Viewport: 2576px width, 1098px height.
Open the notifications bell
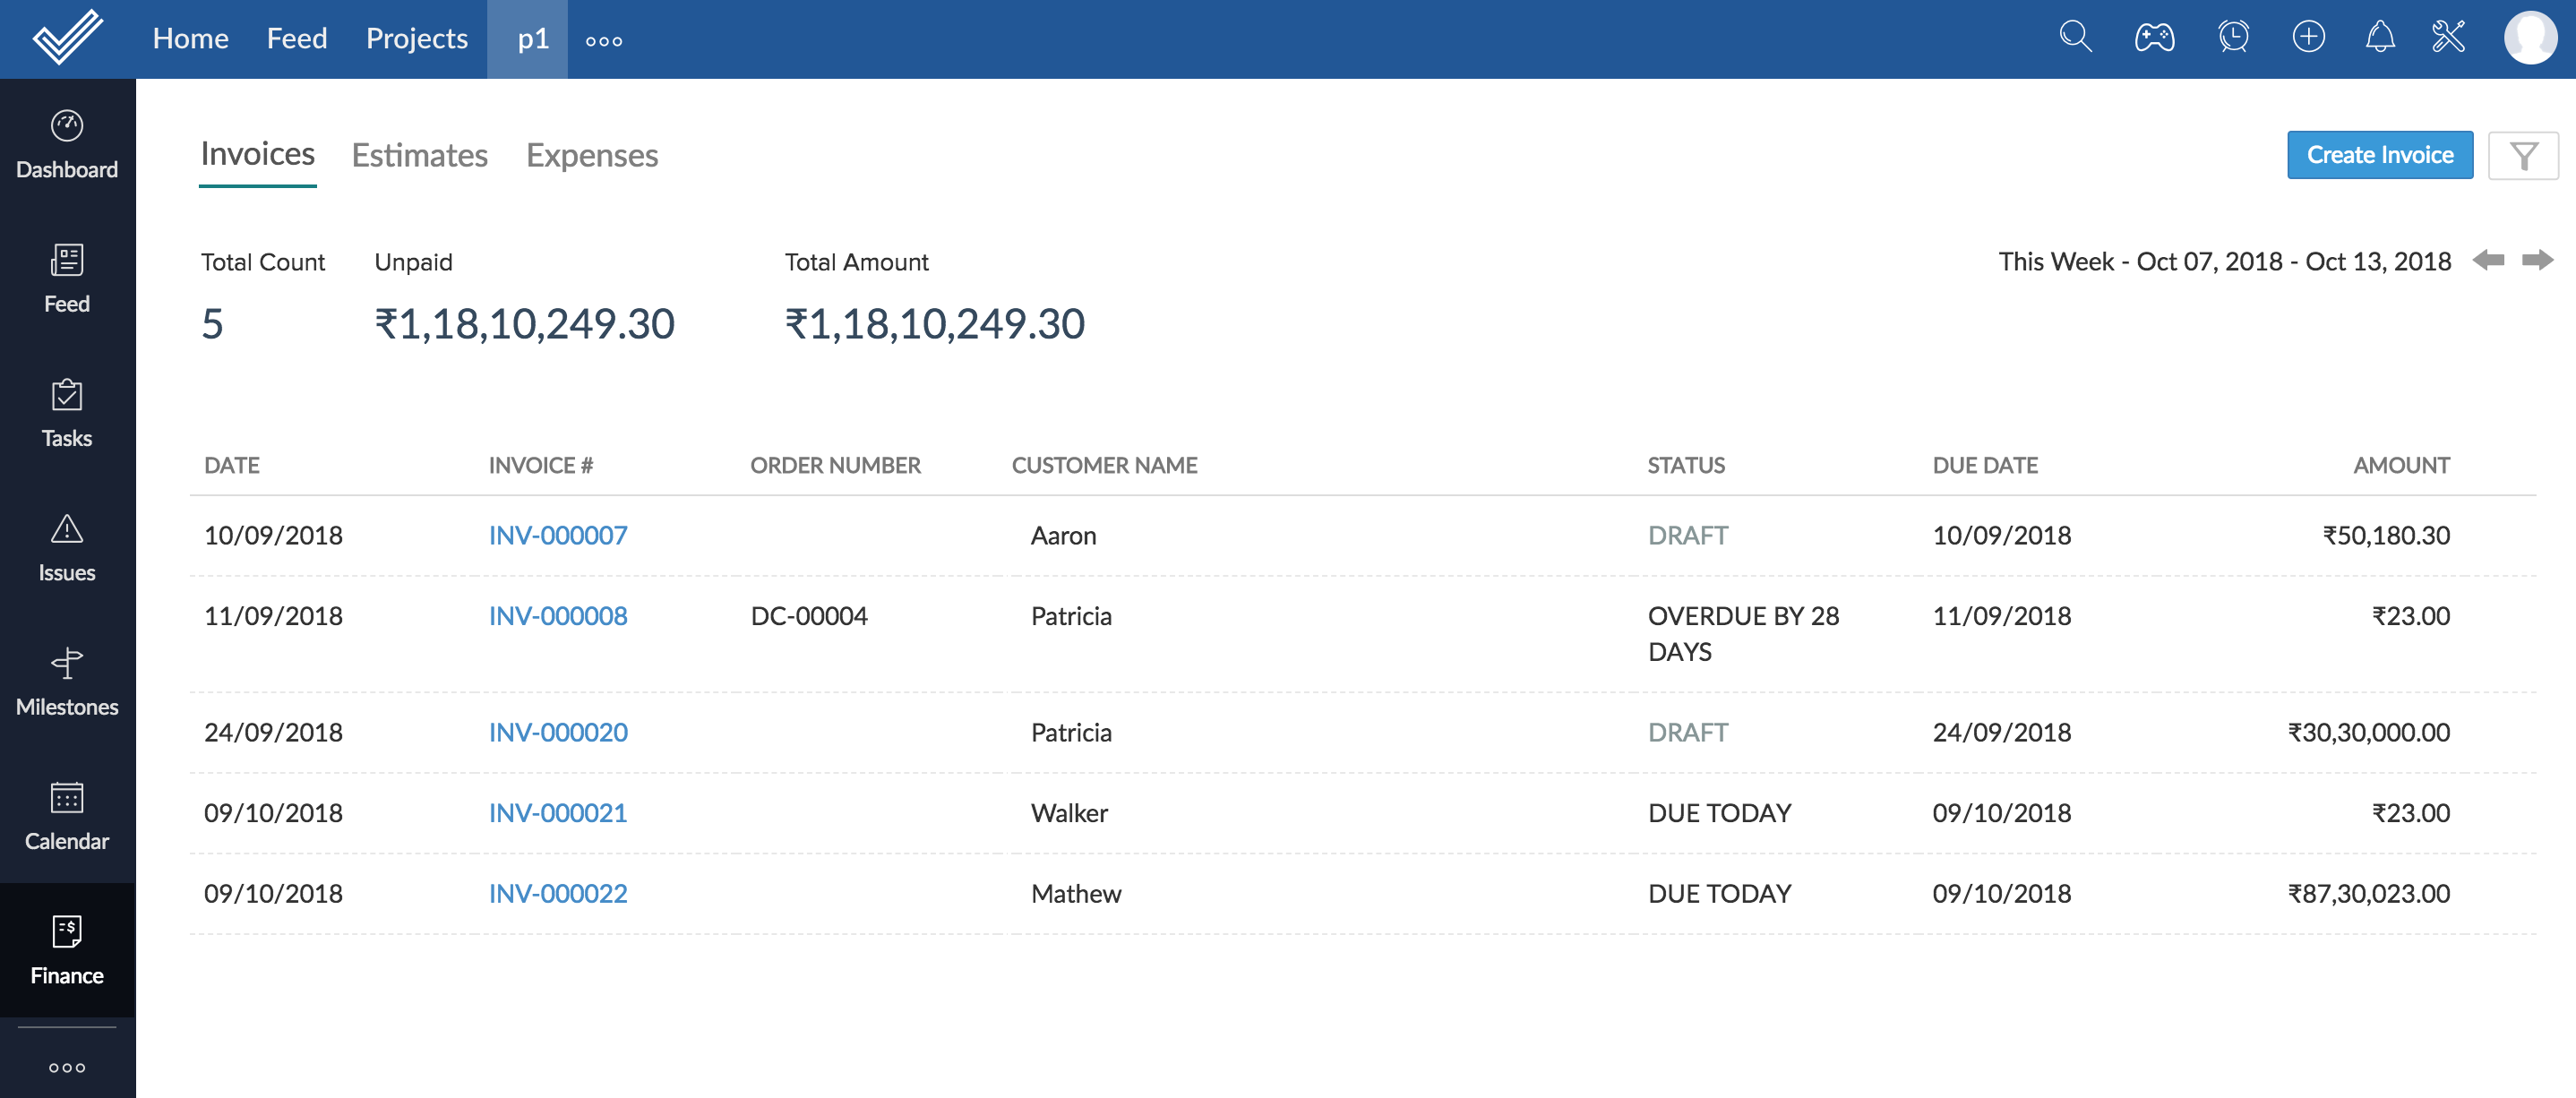(x=2379, y=38)
